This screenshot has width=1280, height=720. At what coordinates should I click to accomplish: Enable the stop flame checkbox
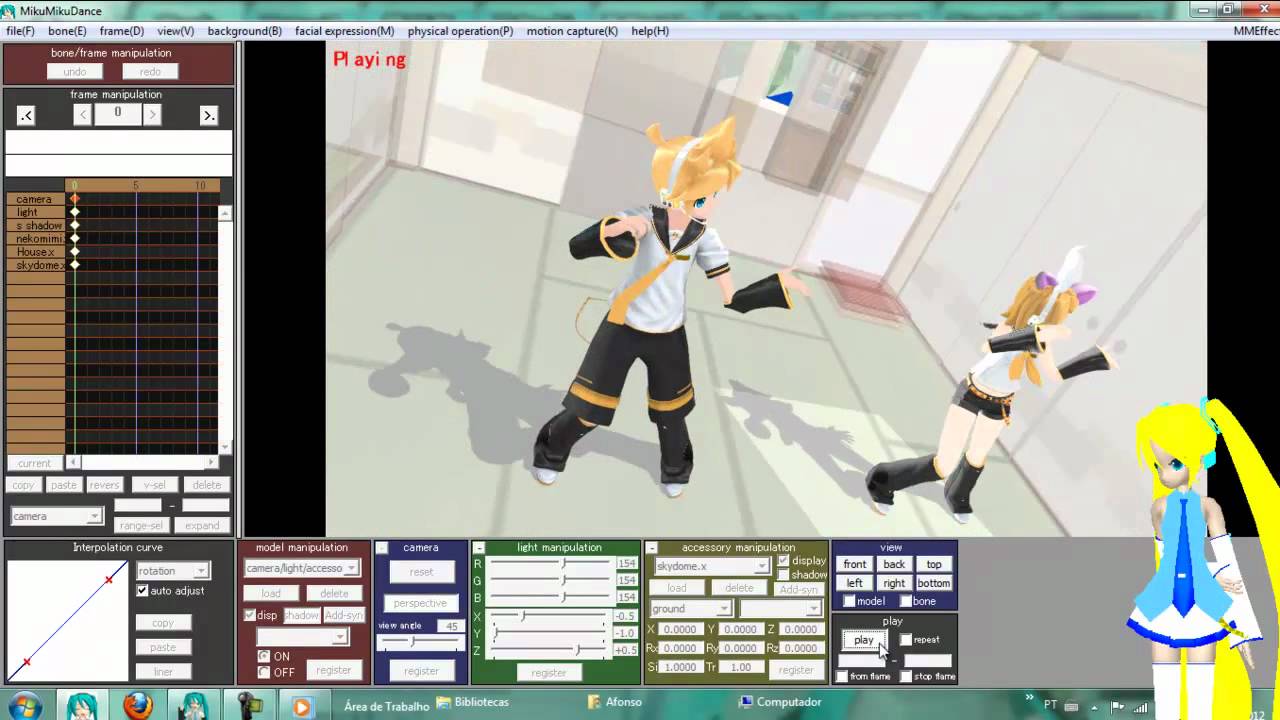coord(906,677)
